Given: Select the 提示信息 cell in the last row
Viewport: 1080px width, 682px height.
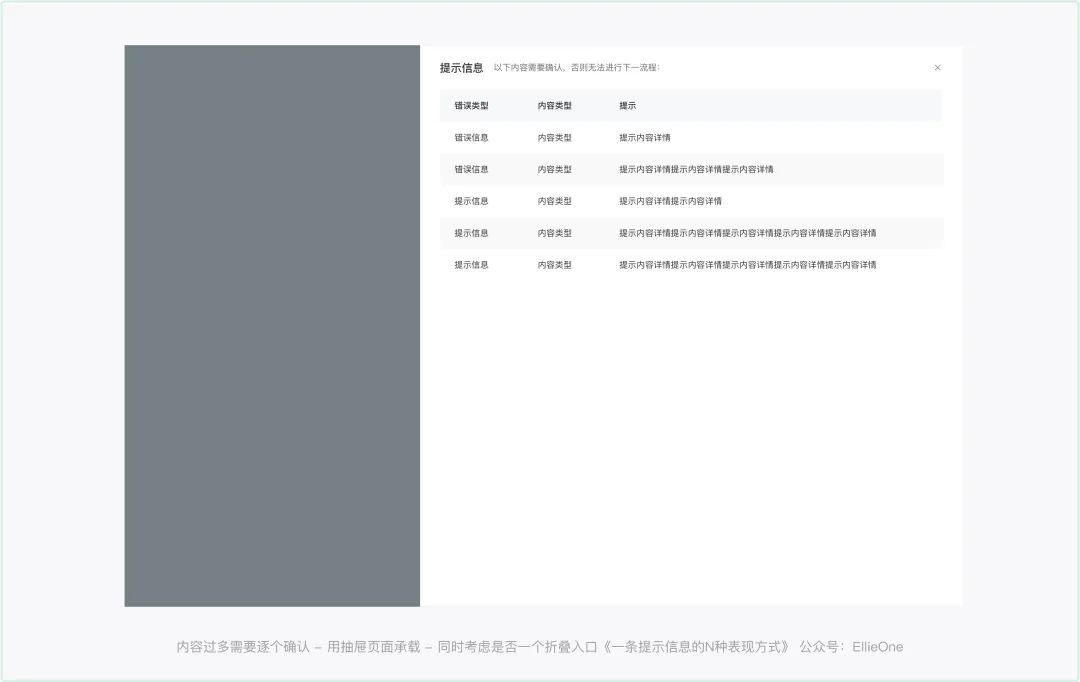Looking at the screenshot, I should click(471, 265).
